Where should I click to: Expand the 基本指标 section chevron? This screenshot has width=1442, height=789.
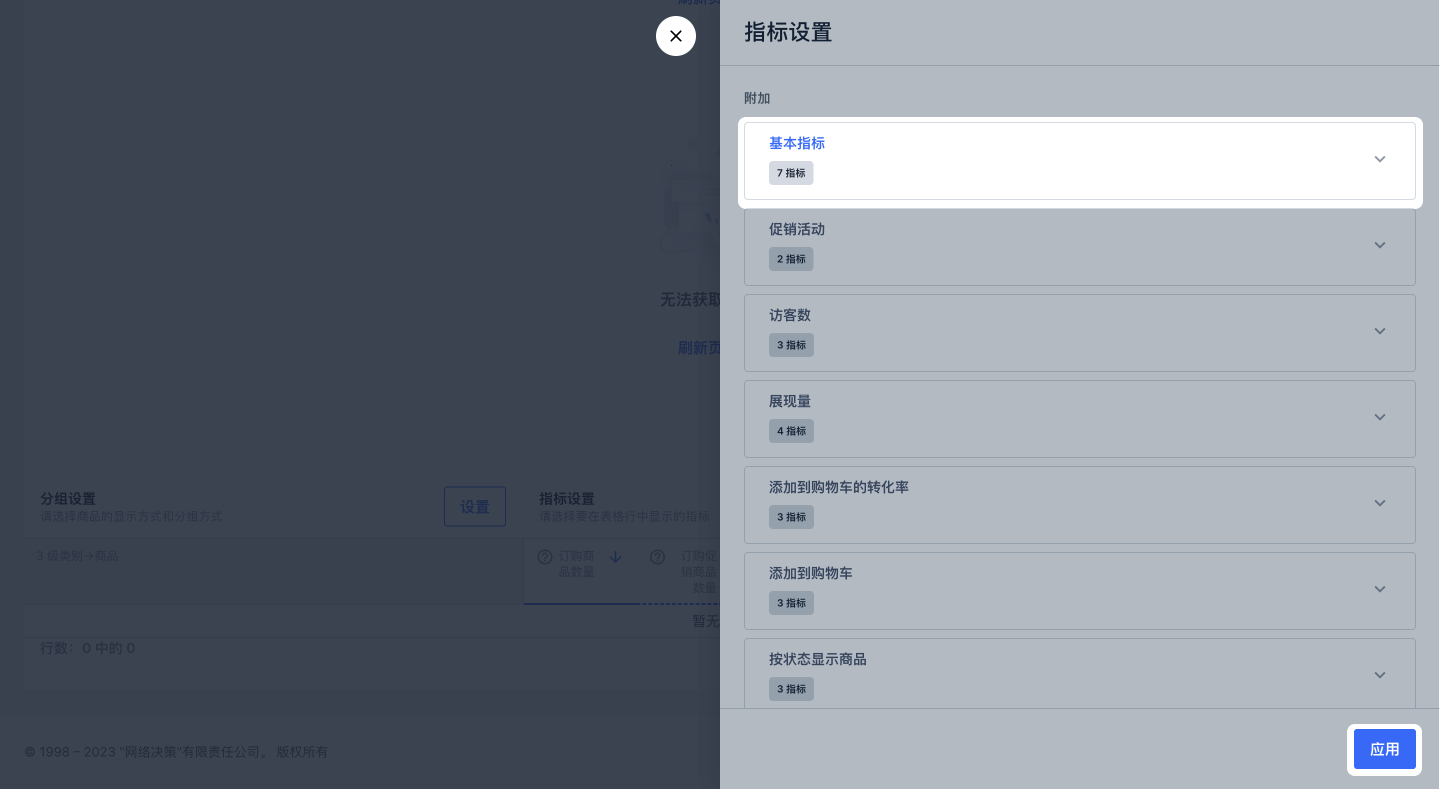[x=1380, y=160]
